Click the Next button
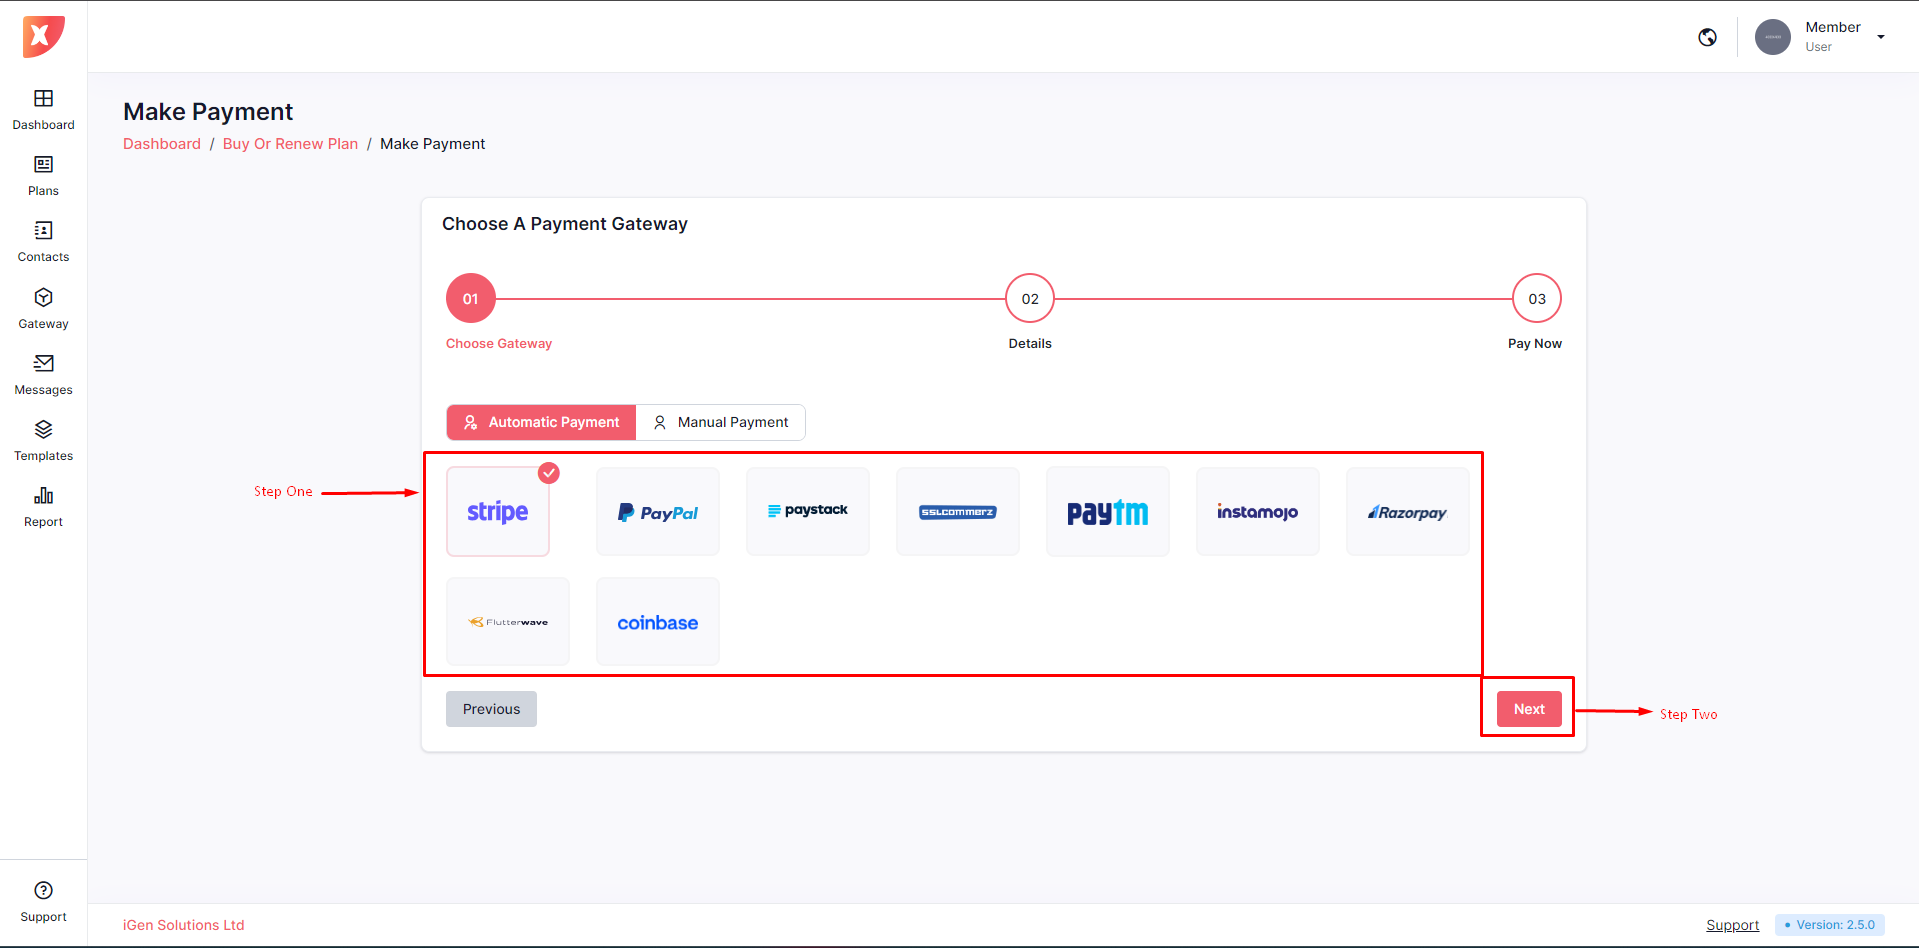The height and width of the screenshot is (948, 1919). pyautogui.click(x=1528, y=709)
